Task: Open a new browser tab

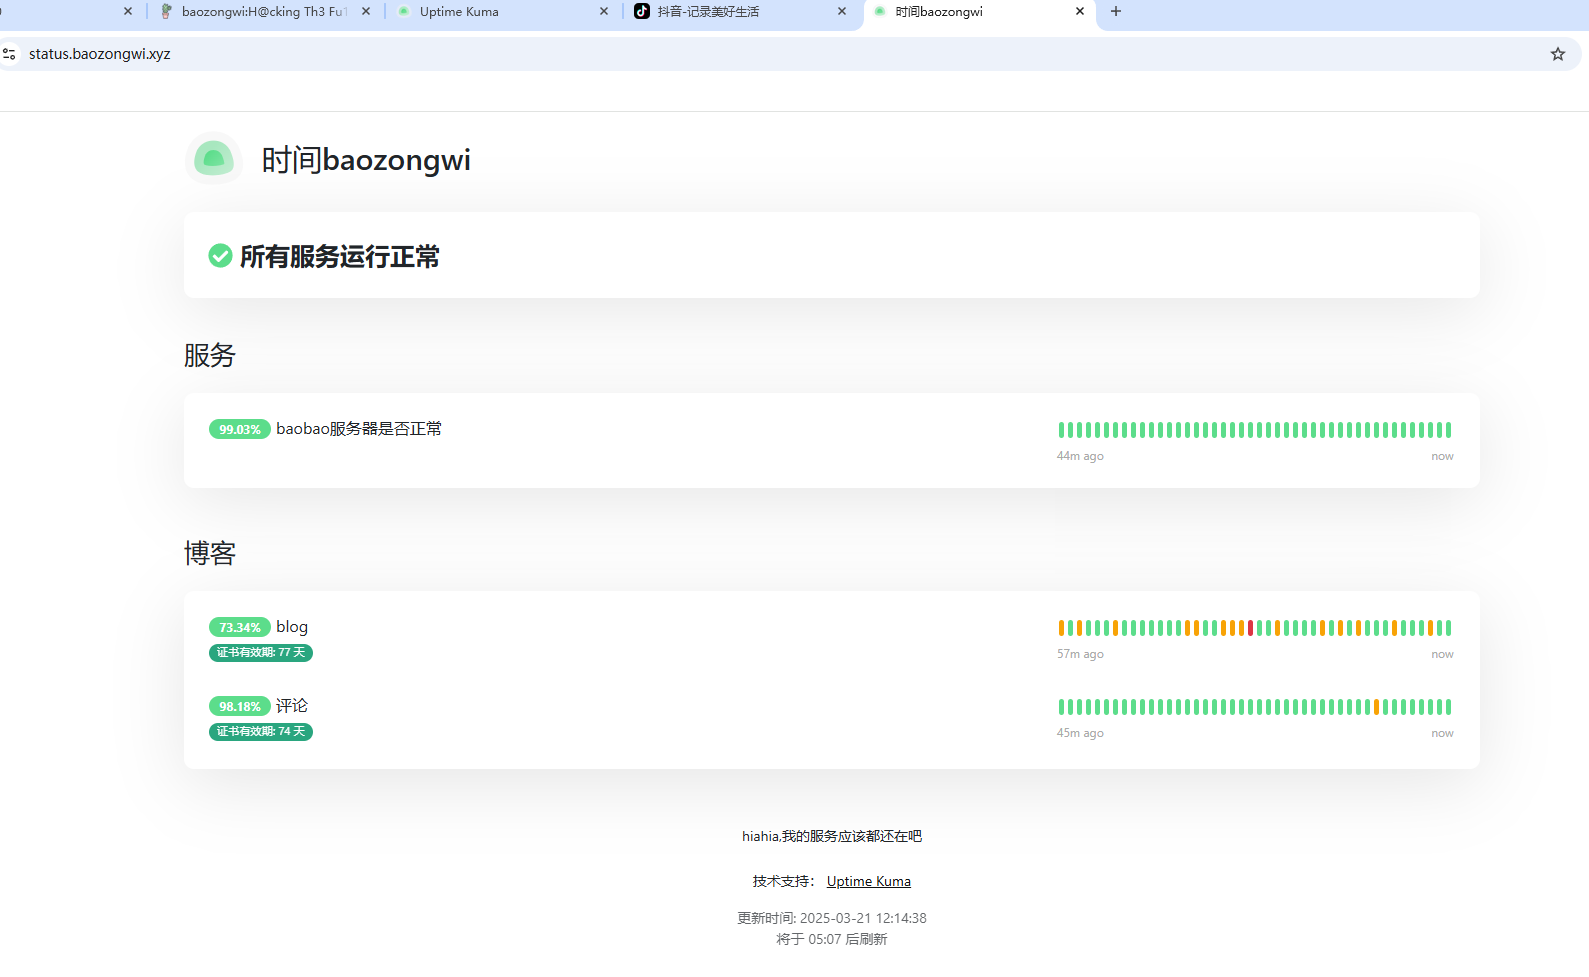Action: coord(1116,12)
